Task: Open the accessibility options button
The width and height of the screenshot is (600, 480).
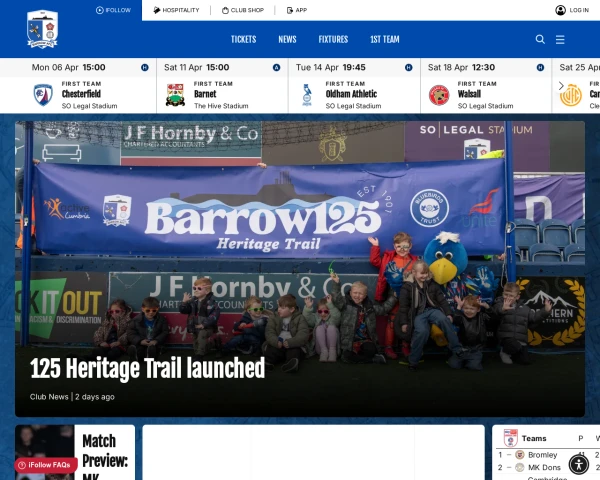Action: 579,465
